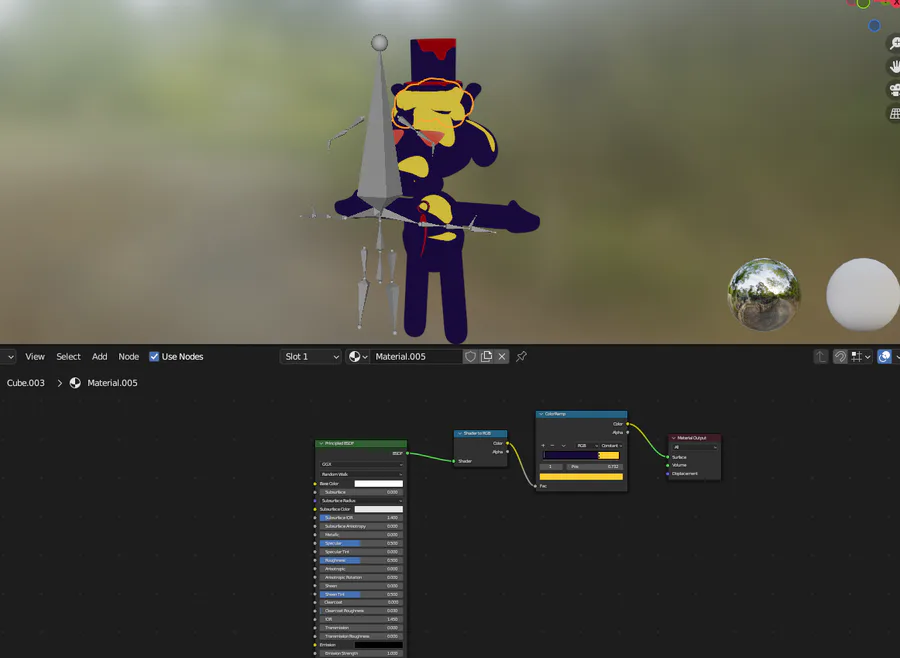The width and height of the screenshot is (900, 658).
Task: Toggle the Use Nodes checkbox
Action: coord(154,357)
